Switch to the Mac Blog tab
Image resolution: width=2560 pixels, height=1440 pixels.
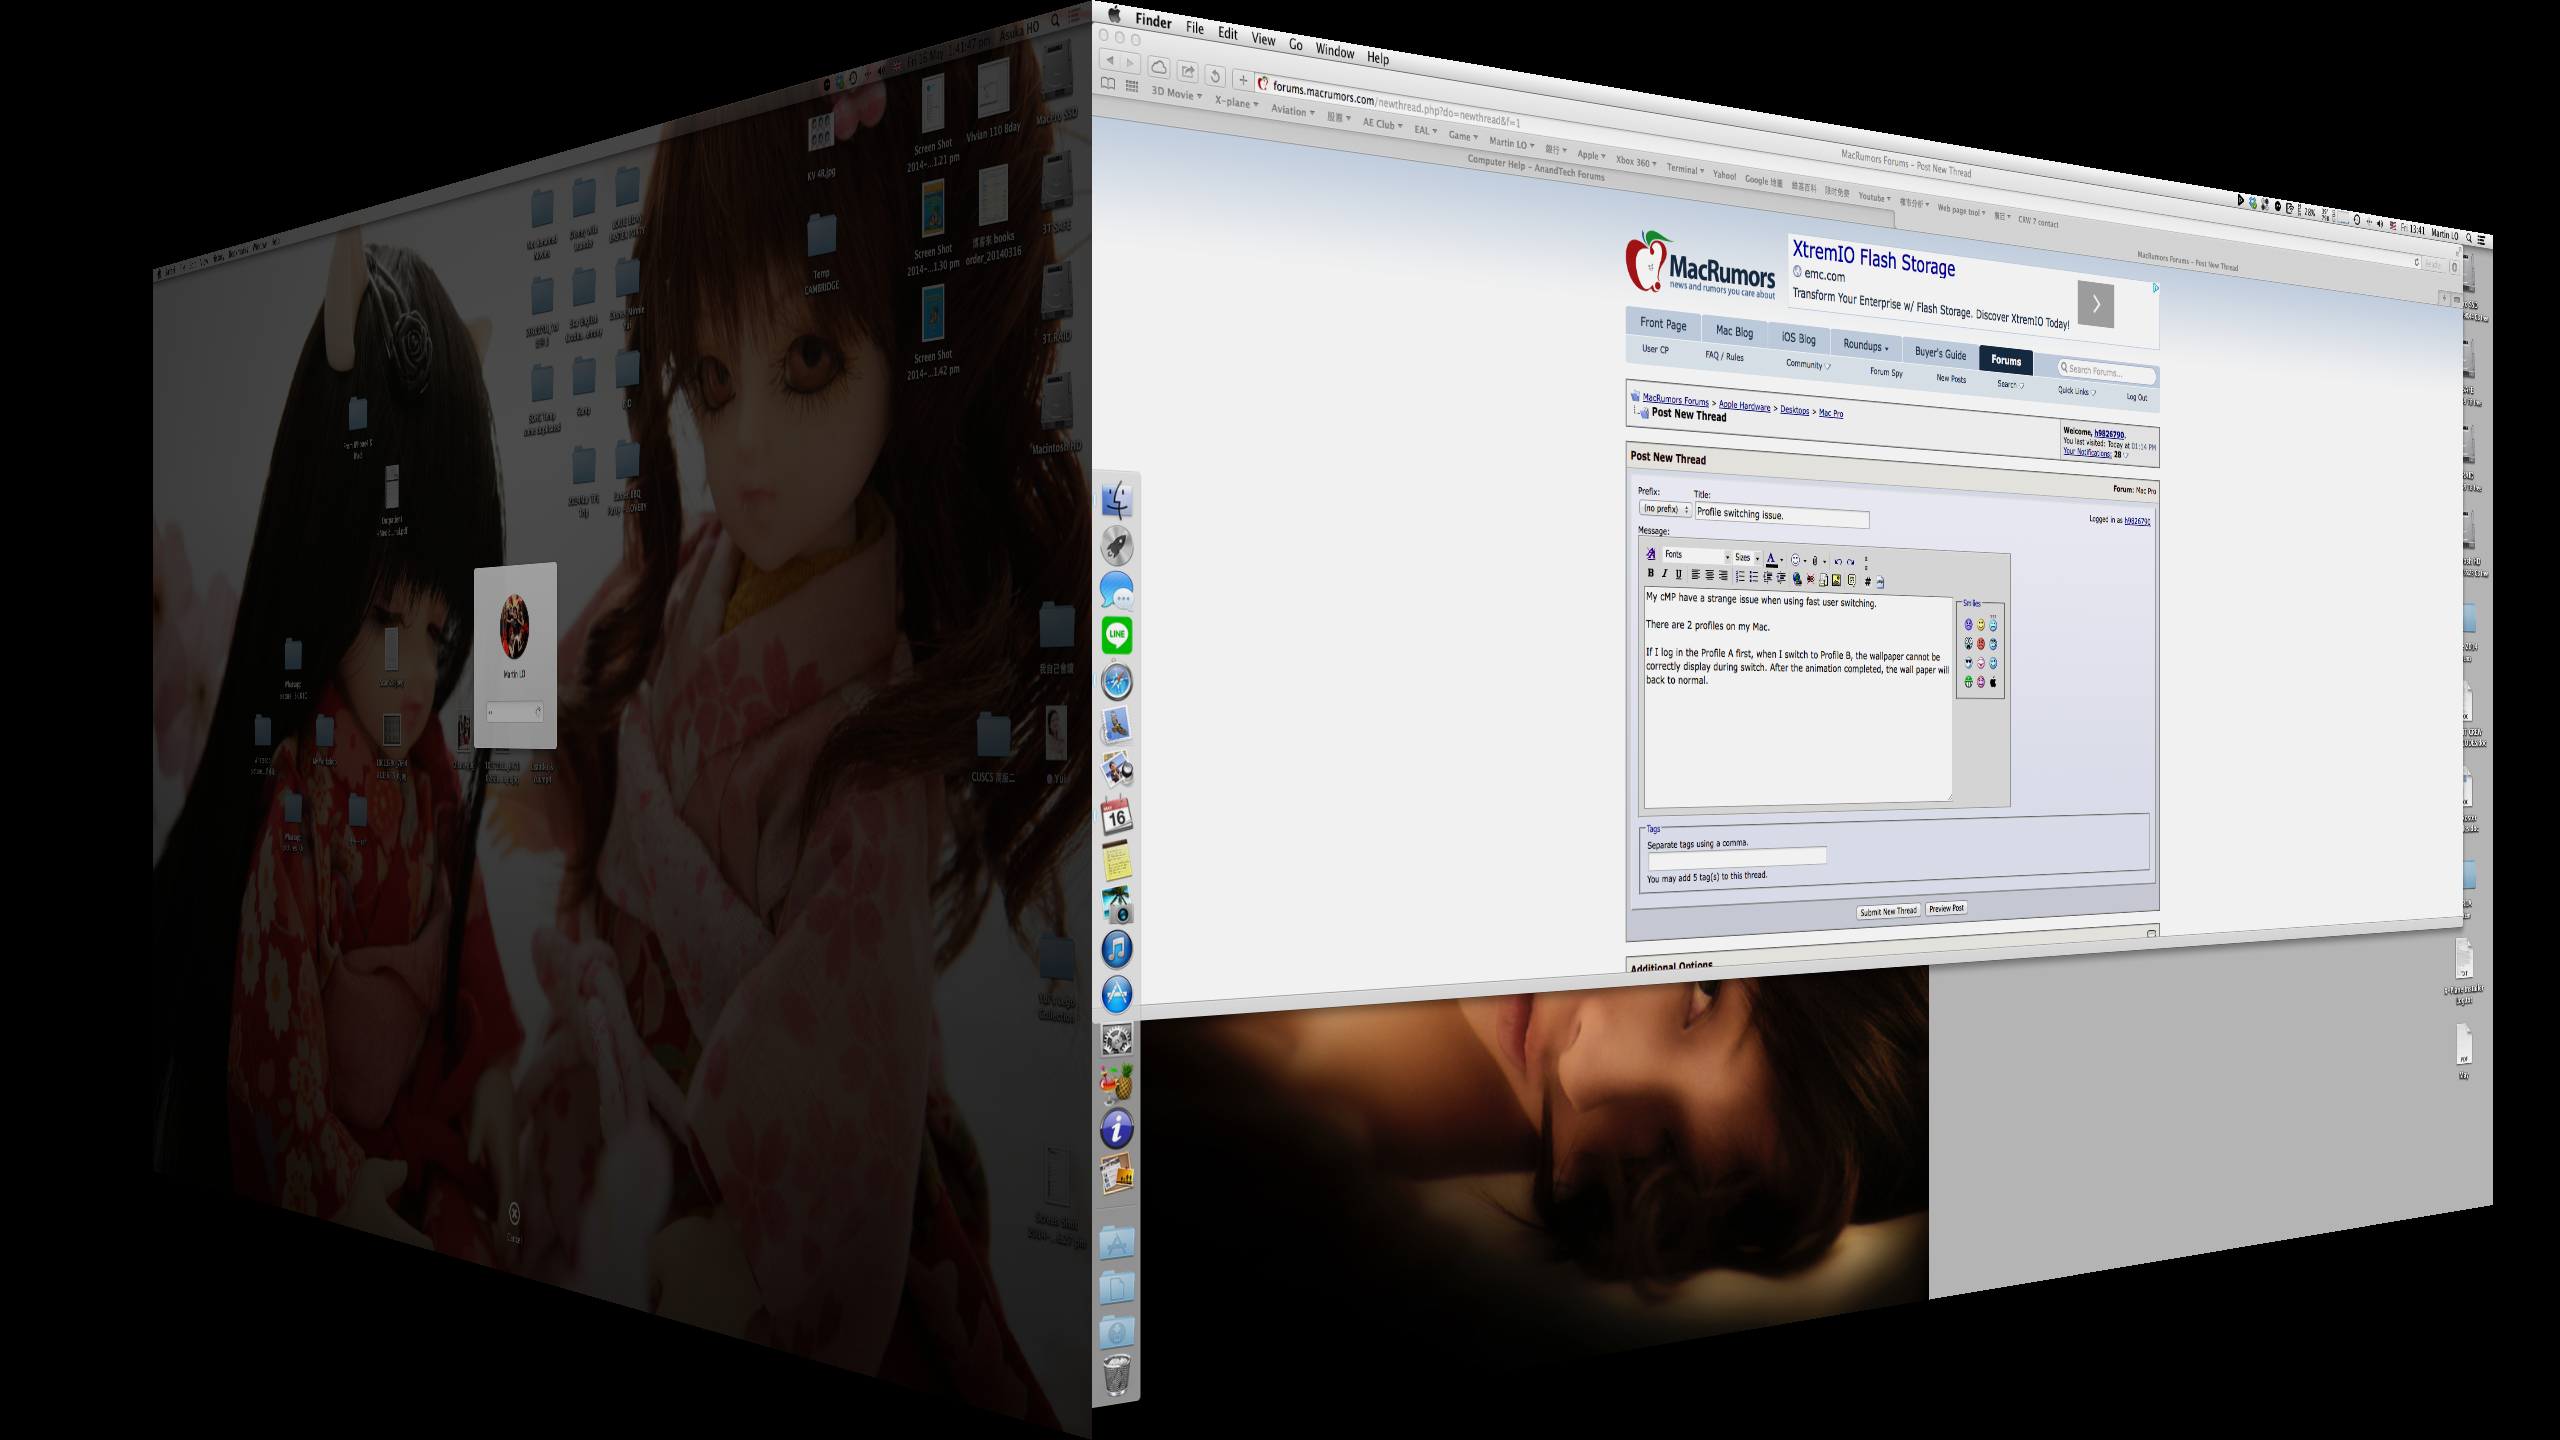click(x=1734, y=331)
